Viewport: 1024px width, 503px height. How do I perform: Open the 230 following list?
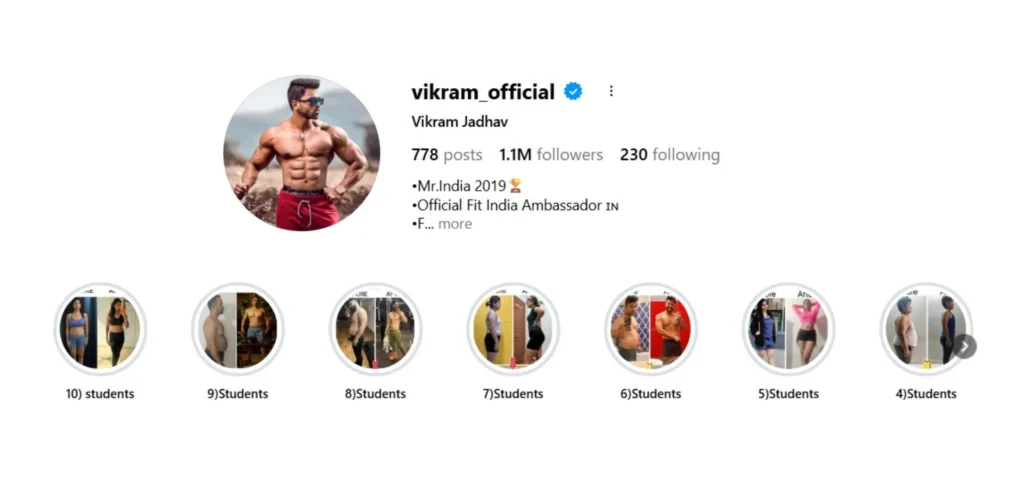[x=670, y=155]
